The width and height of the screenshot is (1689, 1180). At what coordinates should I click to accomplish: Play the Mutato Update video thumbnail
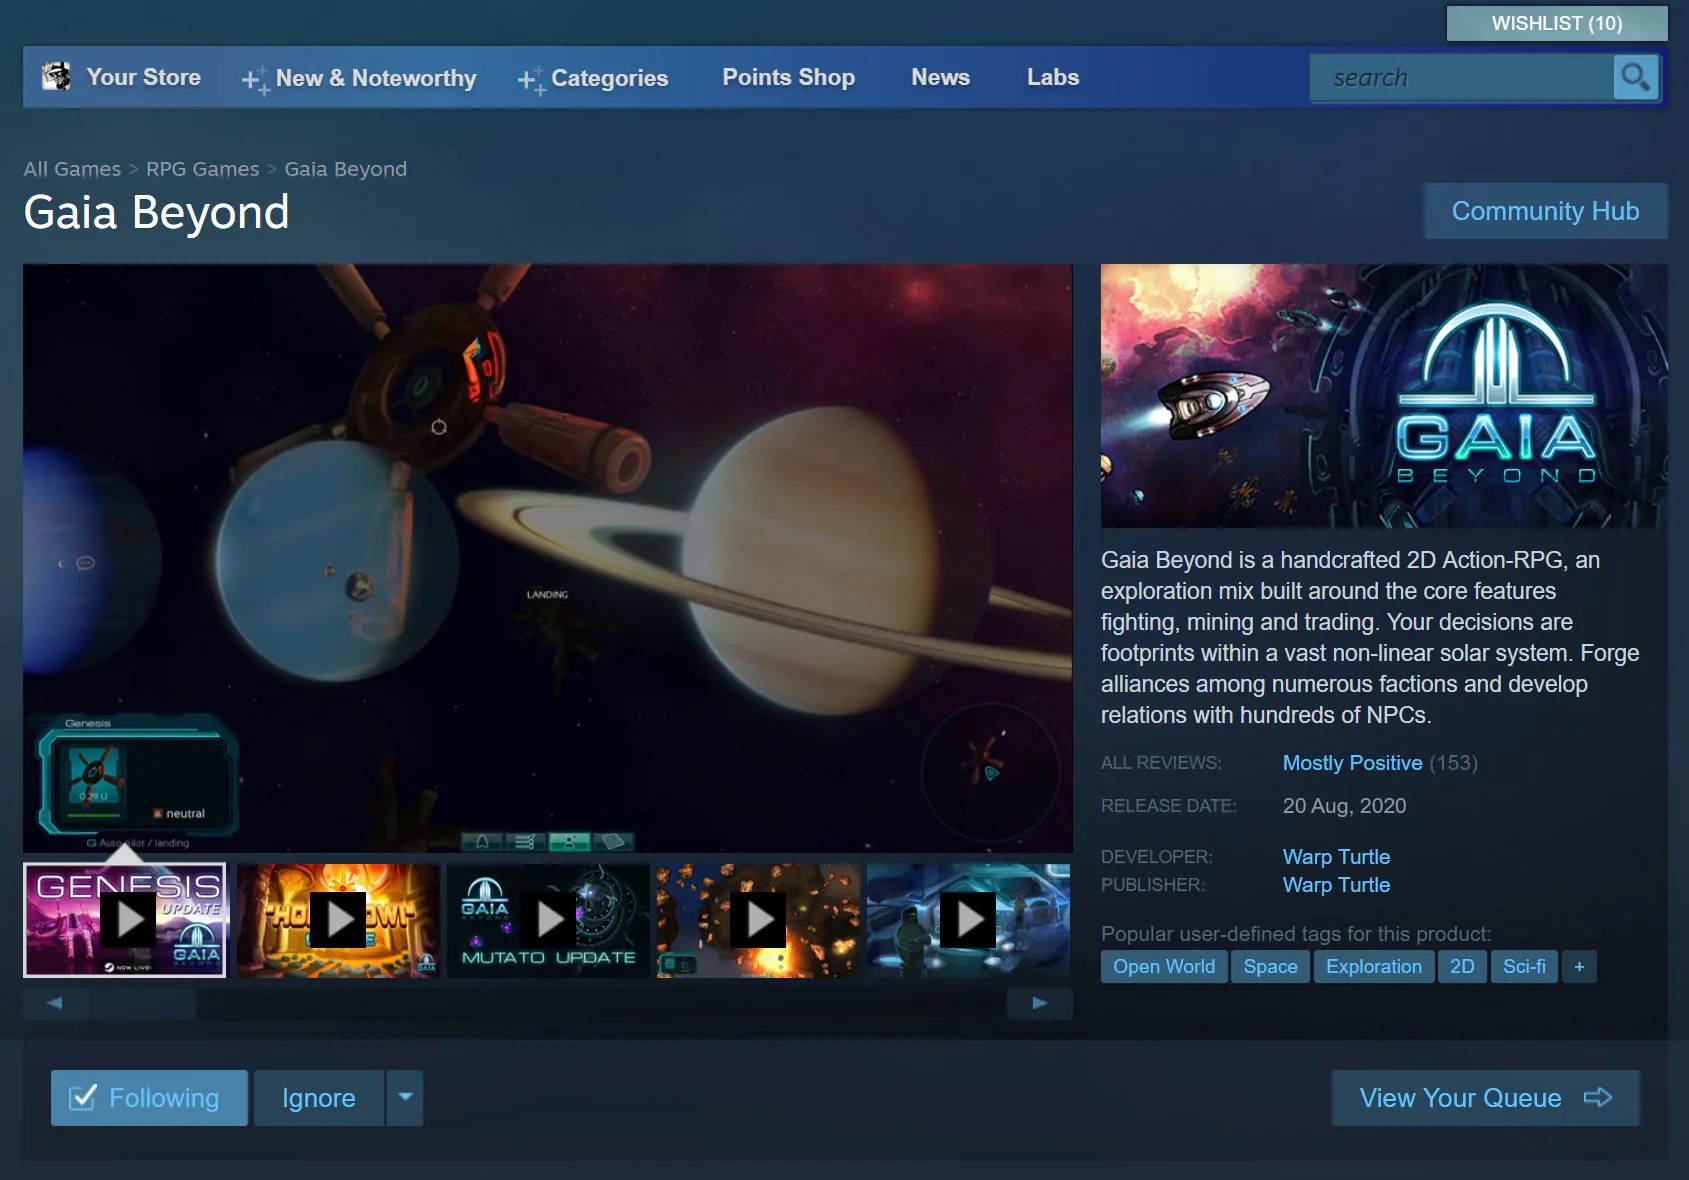pos(548,920)
